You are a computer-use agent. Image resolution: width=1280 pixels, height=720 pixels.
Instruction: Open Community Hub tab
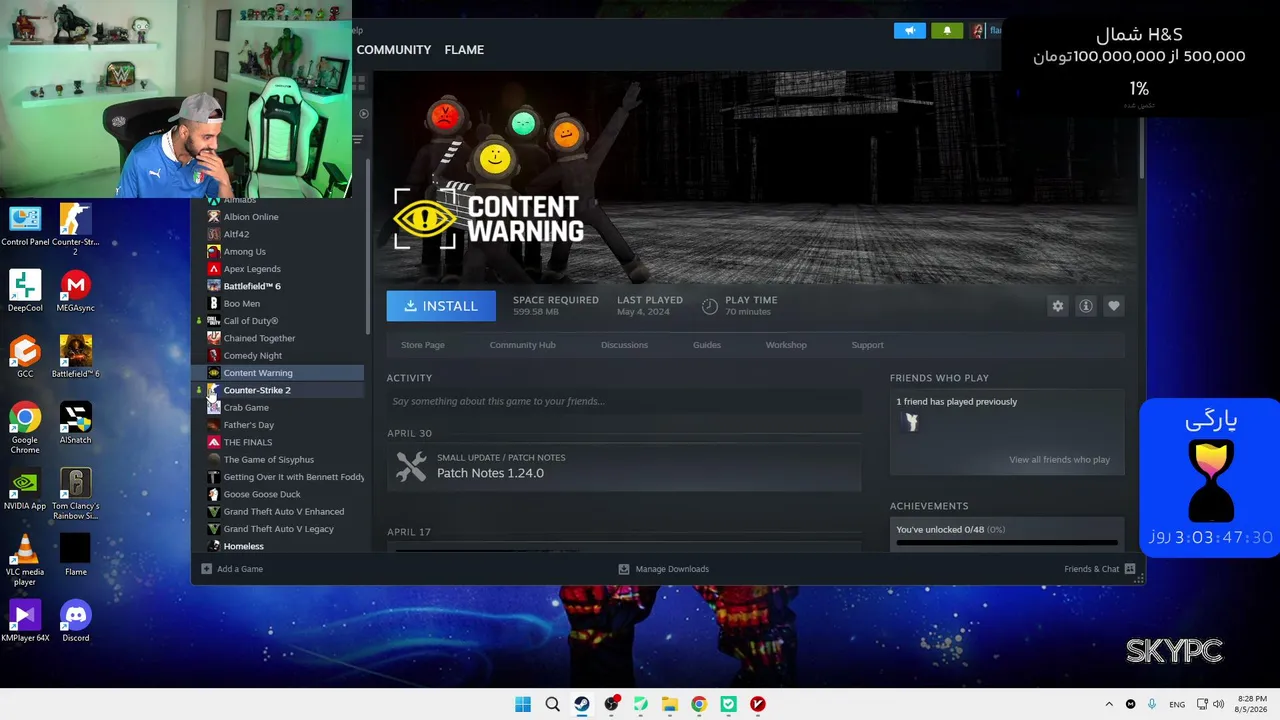click(522, 345)
